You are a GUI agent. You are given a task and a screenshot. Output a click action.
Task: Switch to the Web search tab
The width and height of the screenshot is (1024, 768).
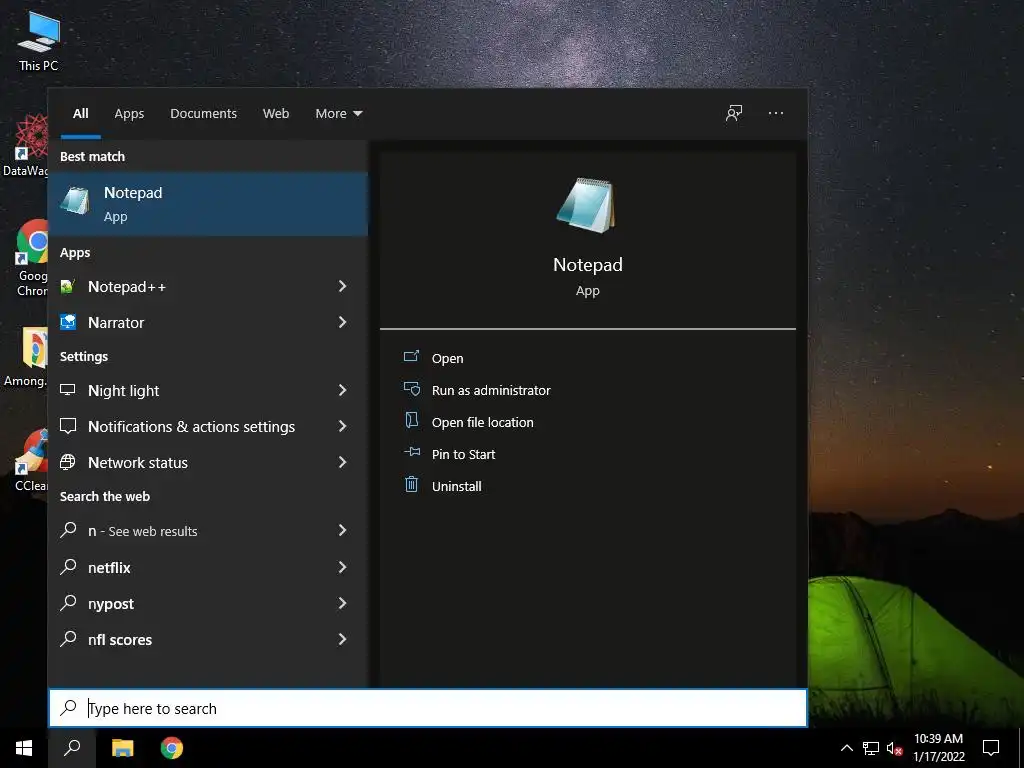tap(276, 114)
